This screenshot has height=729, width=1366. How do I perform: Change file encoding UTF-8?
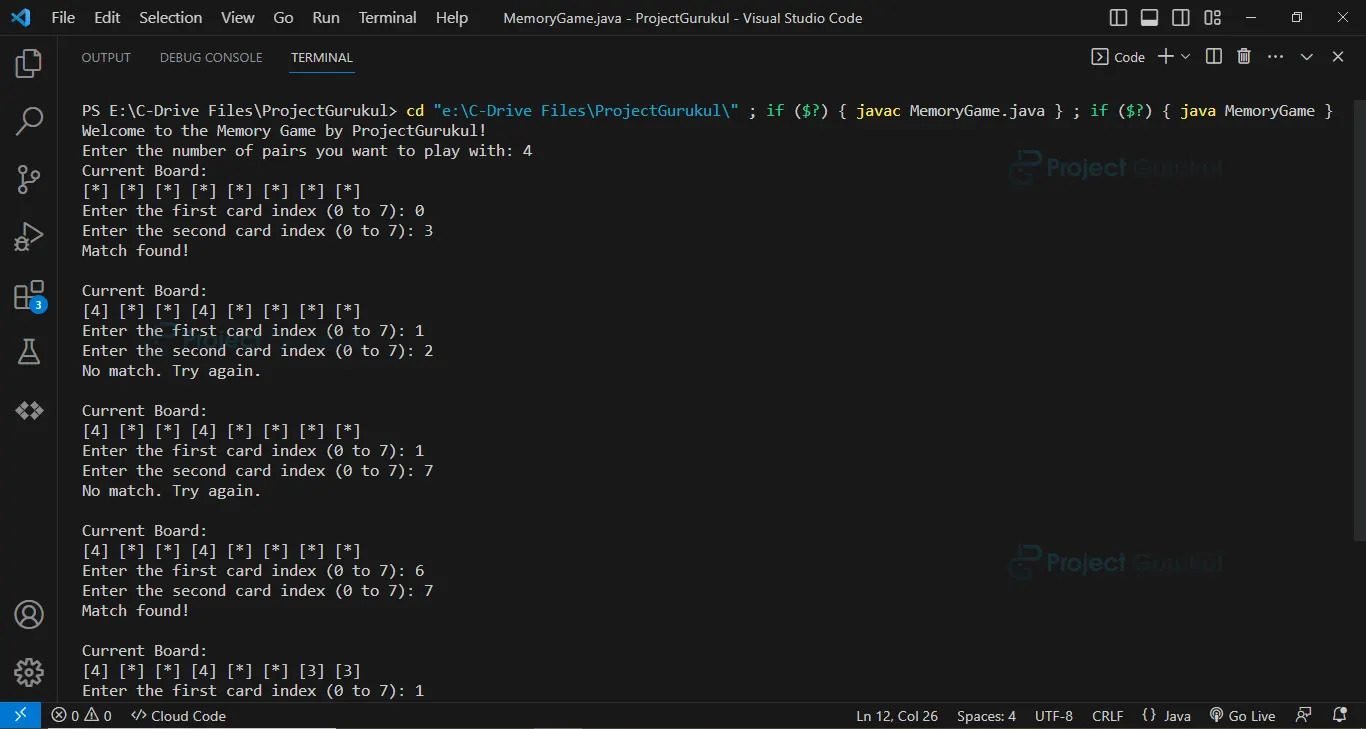tap(1054, 716)
